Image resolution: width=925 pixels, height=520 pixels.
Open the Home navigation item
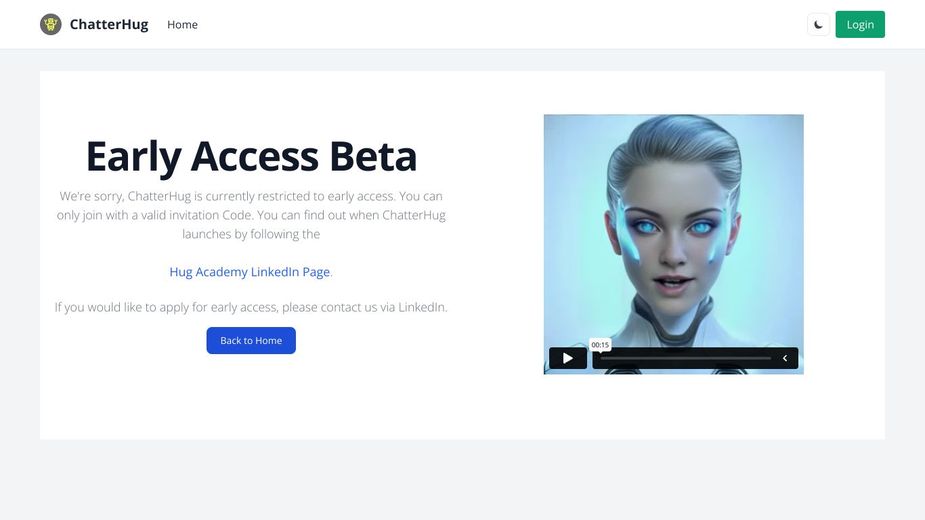coord(182,24)
